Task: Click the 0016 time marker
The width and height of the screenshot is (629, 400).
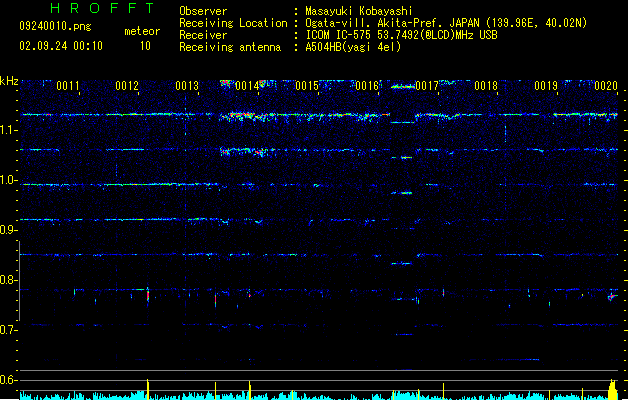Action: (x=367, y=86)
